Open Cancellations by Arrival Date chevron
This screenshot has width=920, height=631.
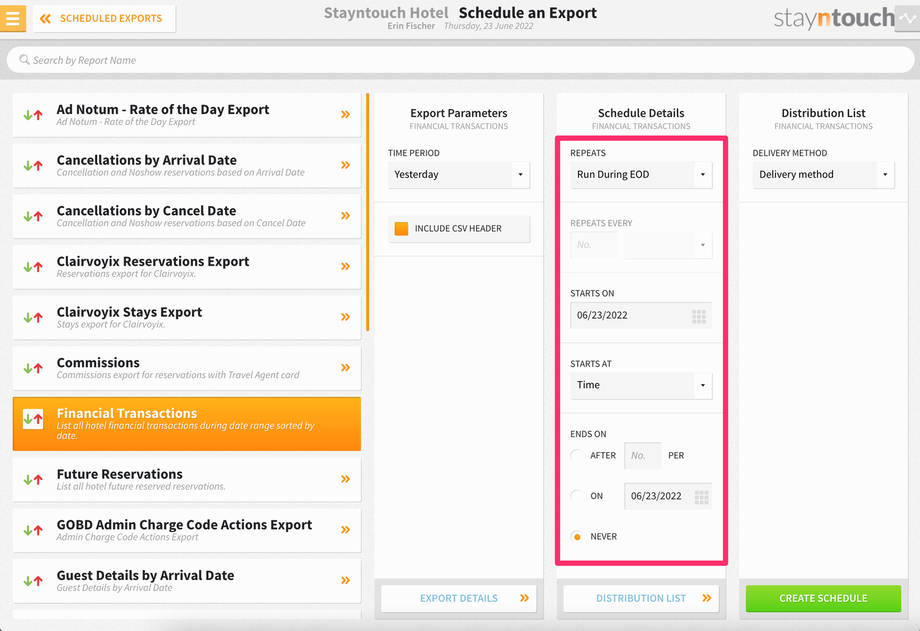tap(346, 165)
